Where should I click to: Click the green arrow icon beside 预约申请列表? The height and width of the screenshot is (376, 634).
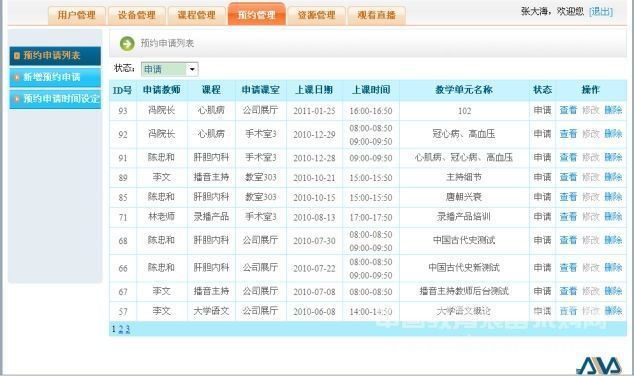[127, 43]
